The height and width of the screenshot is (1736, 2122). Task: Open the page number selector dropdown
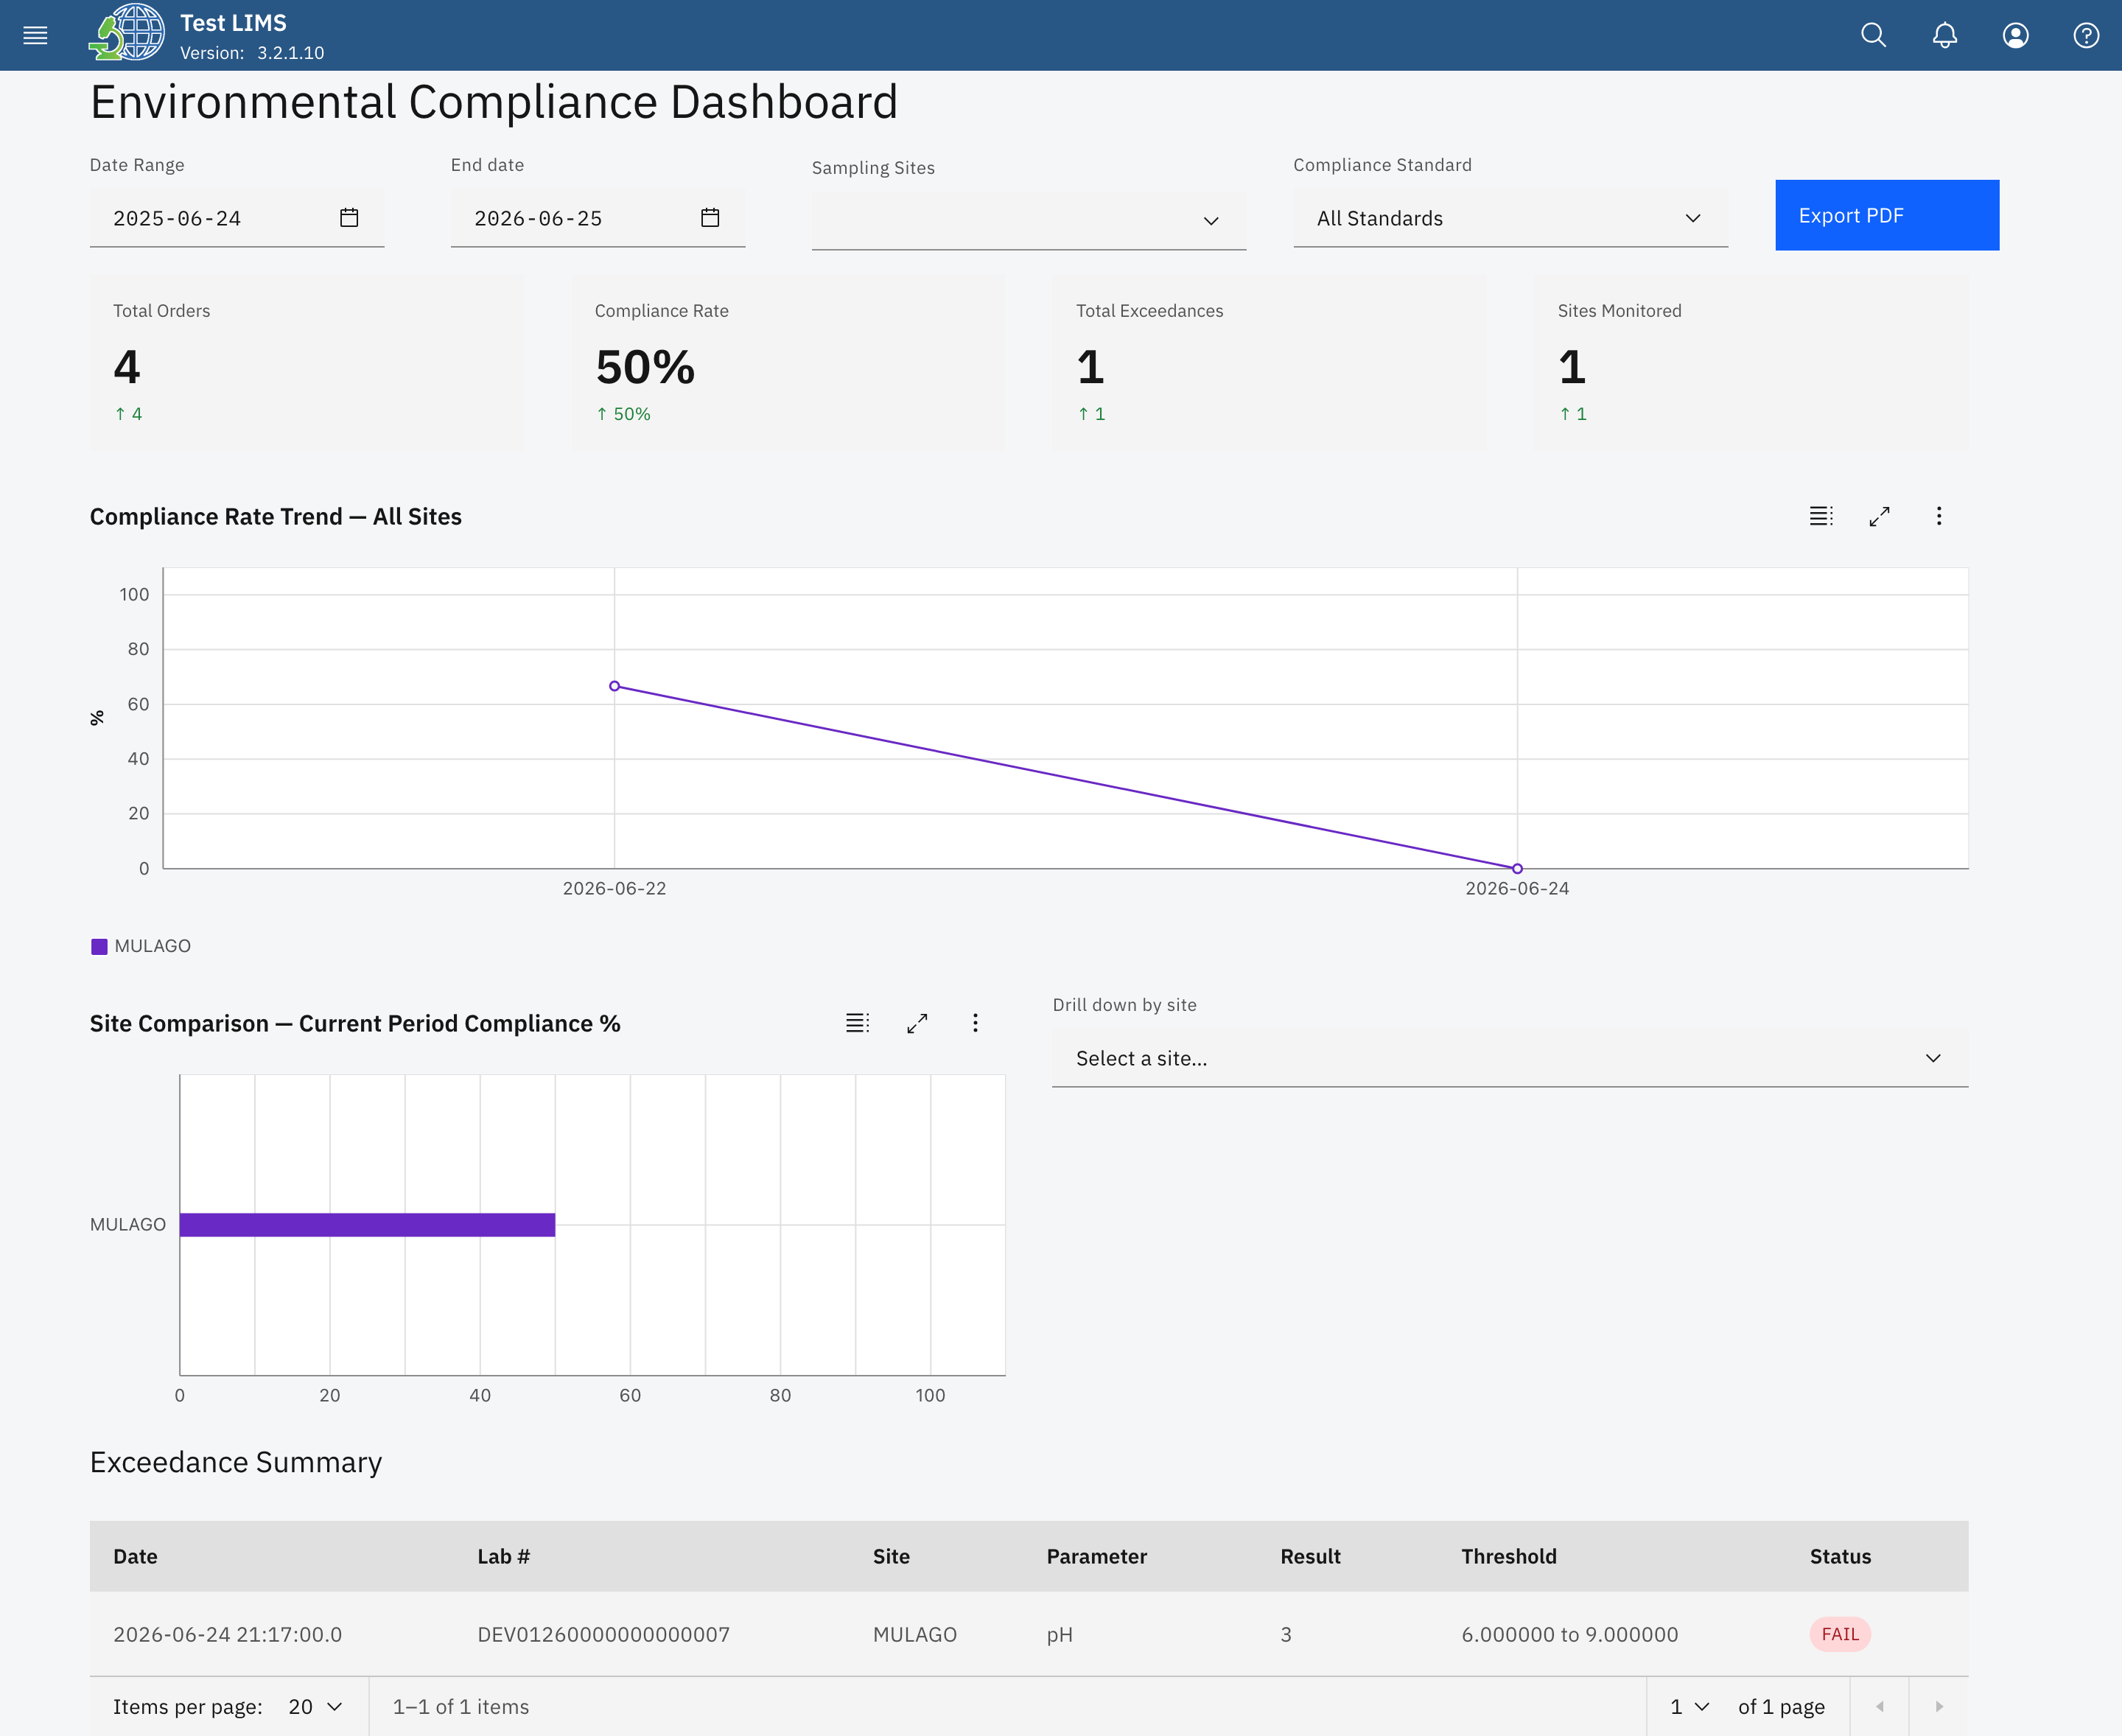point(1690,1707)
